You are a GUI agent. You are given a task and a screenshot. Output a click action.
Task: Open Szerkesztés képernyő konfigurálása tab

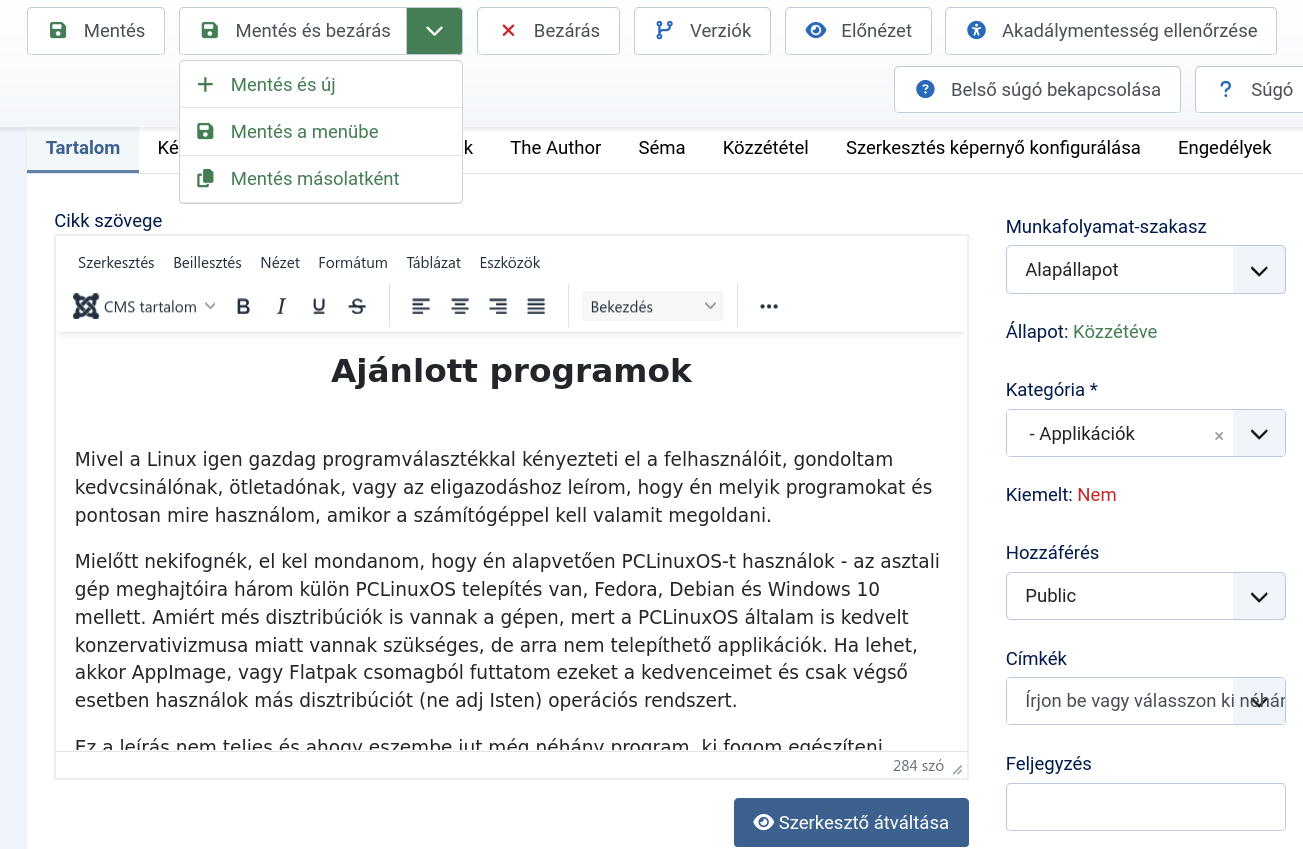(993, 148)
